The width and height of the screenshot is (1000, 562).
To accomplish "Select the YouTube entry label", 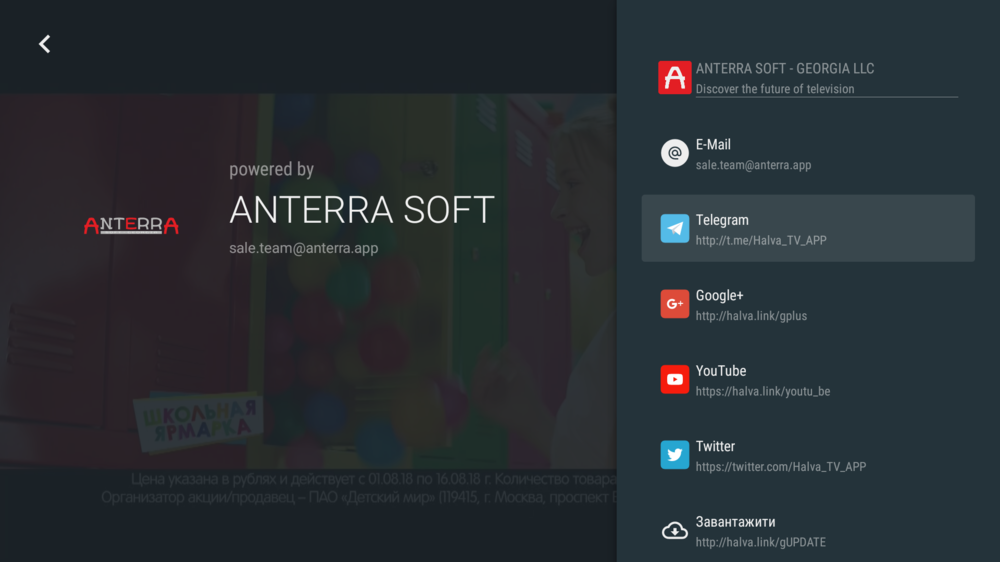I will tap(721, 371).
